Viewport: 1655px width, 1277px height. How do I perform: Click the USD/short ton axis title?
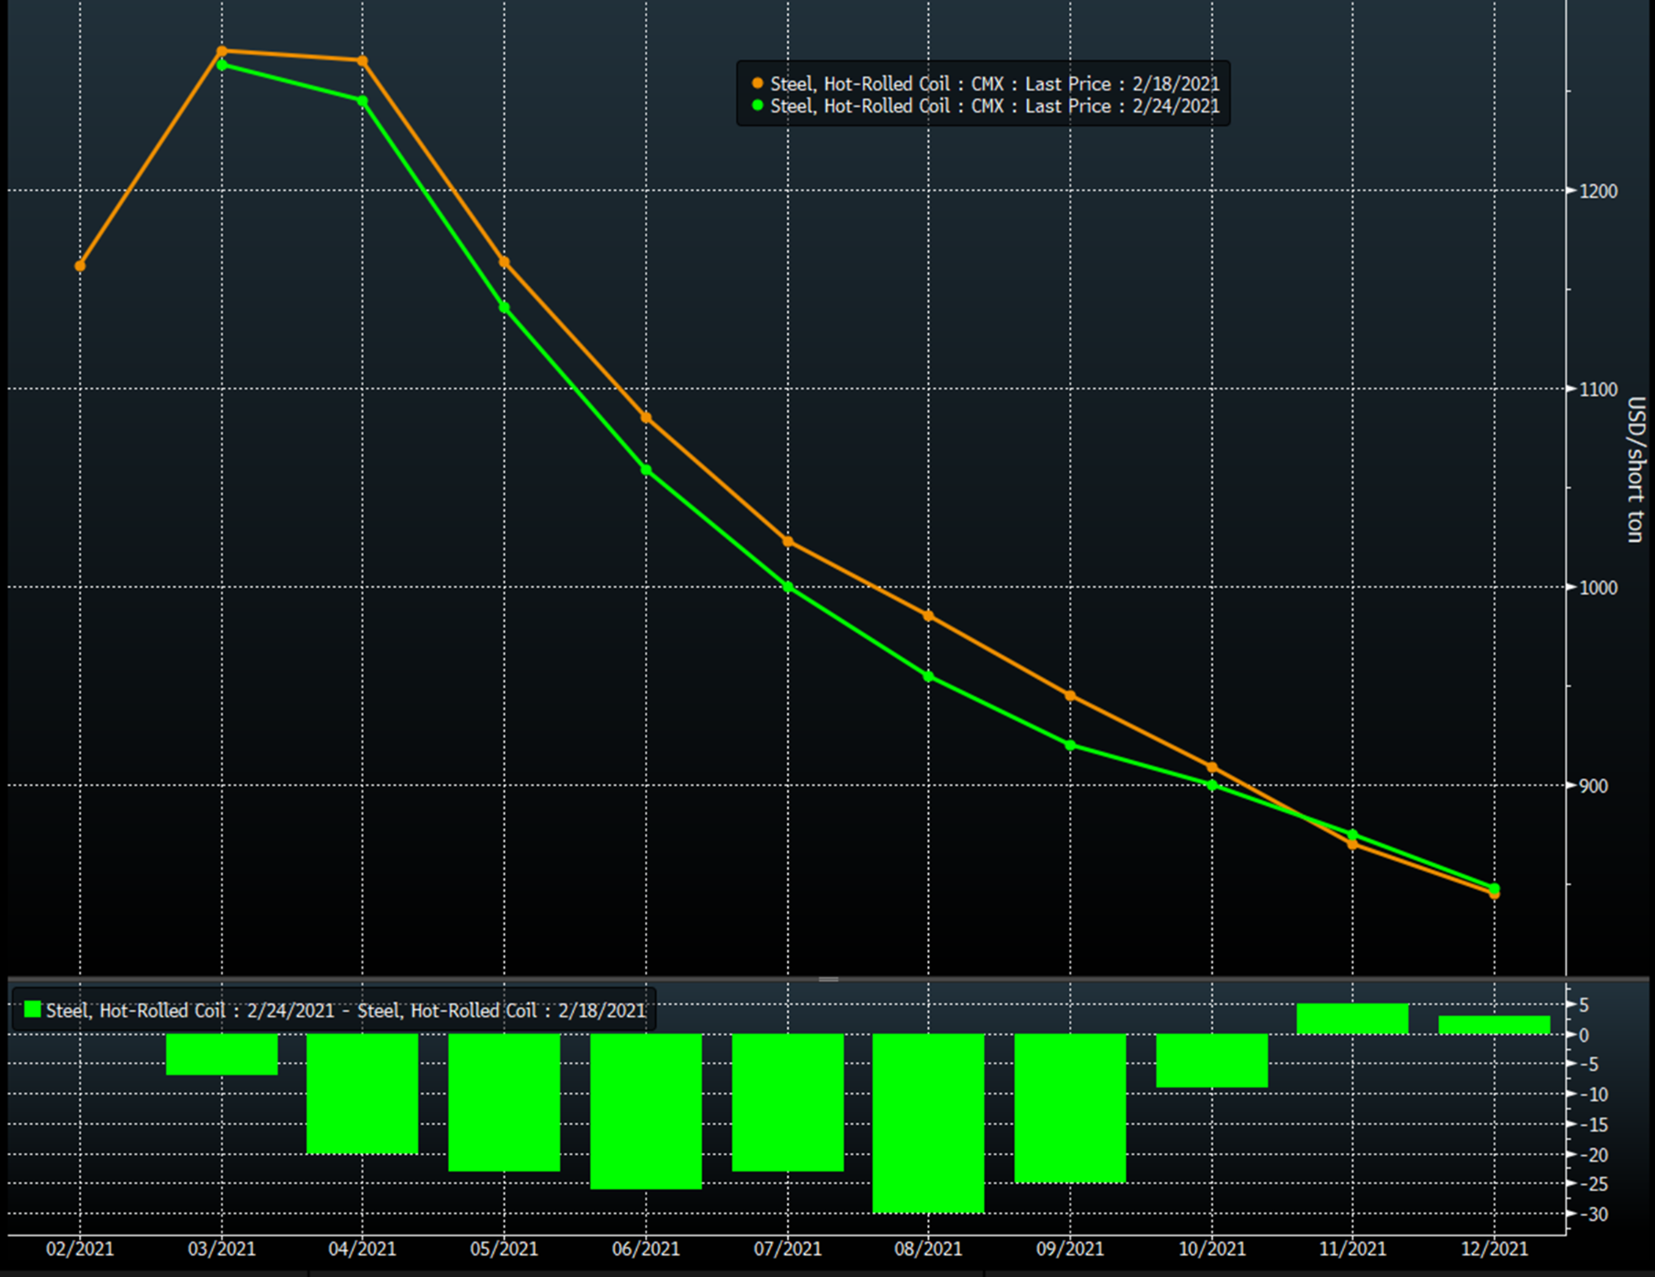coord(1635,470)
